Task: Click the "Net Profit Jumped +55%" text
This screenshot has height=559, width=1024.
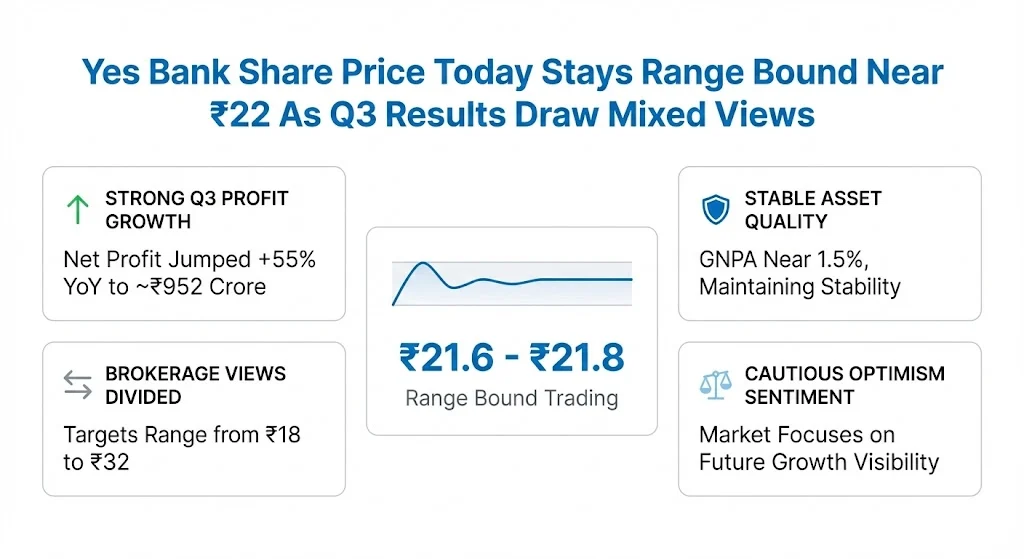Action: tap(189, 259)
